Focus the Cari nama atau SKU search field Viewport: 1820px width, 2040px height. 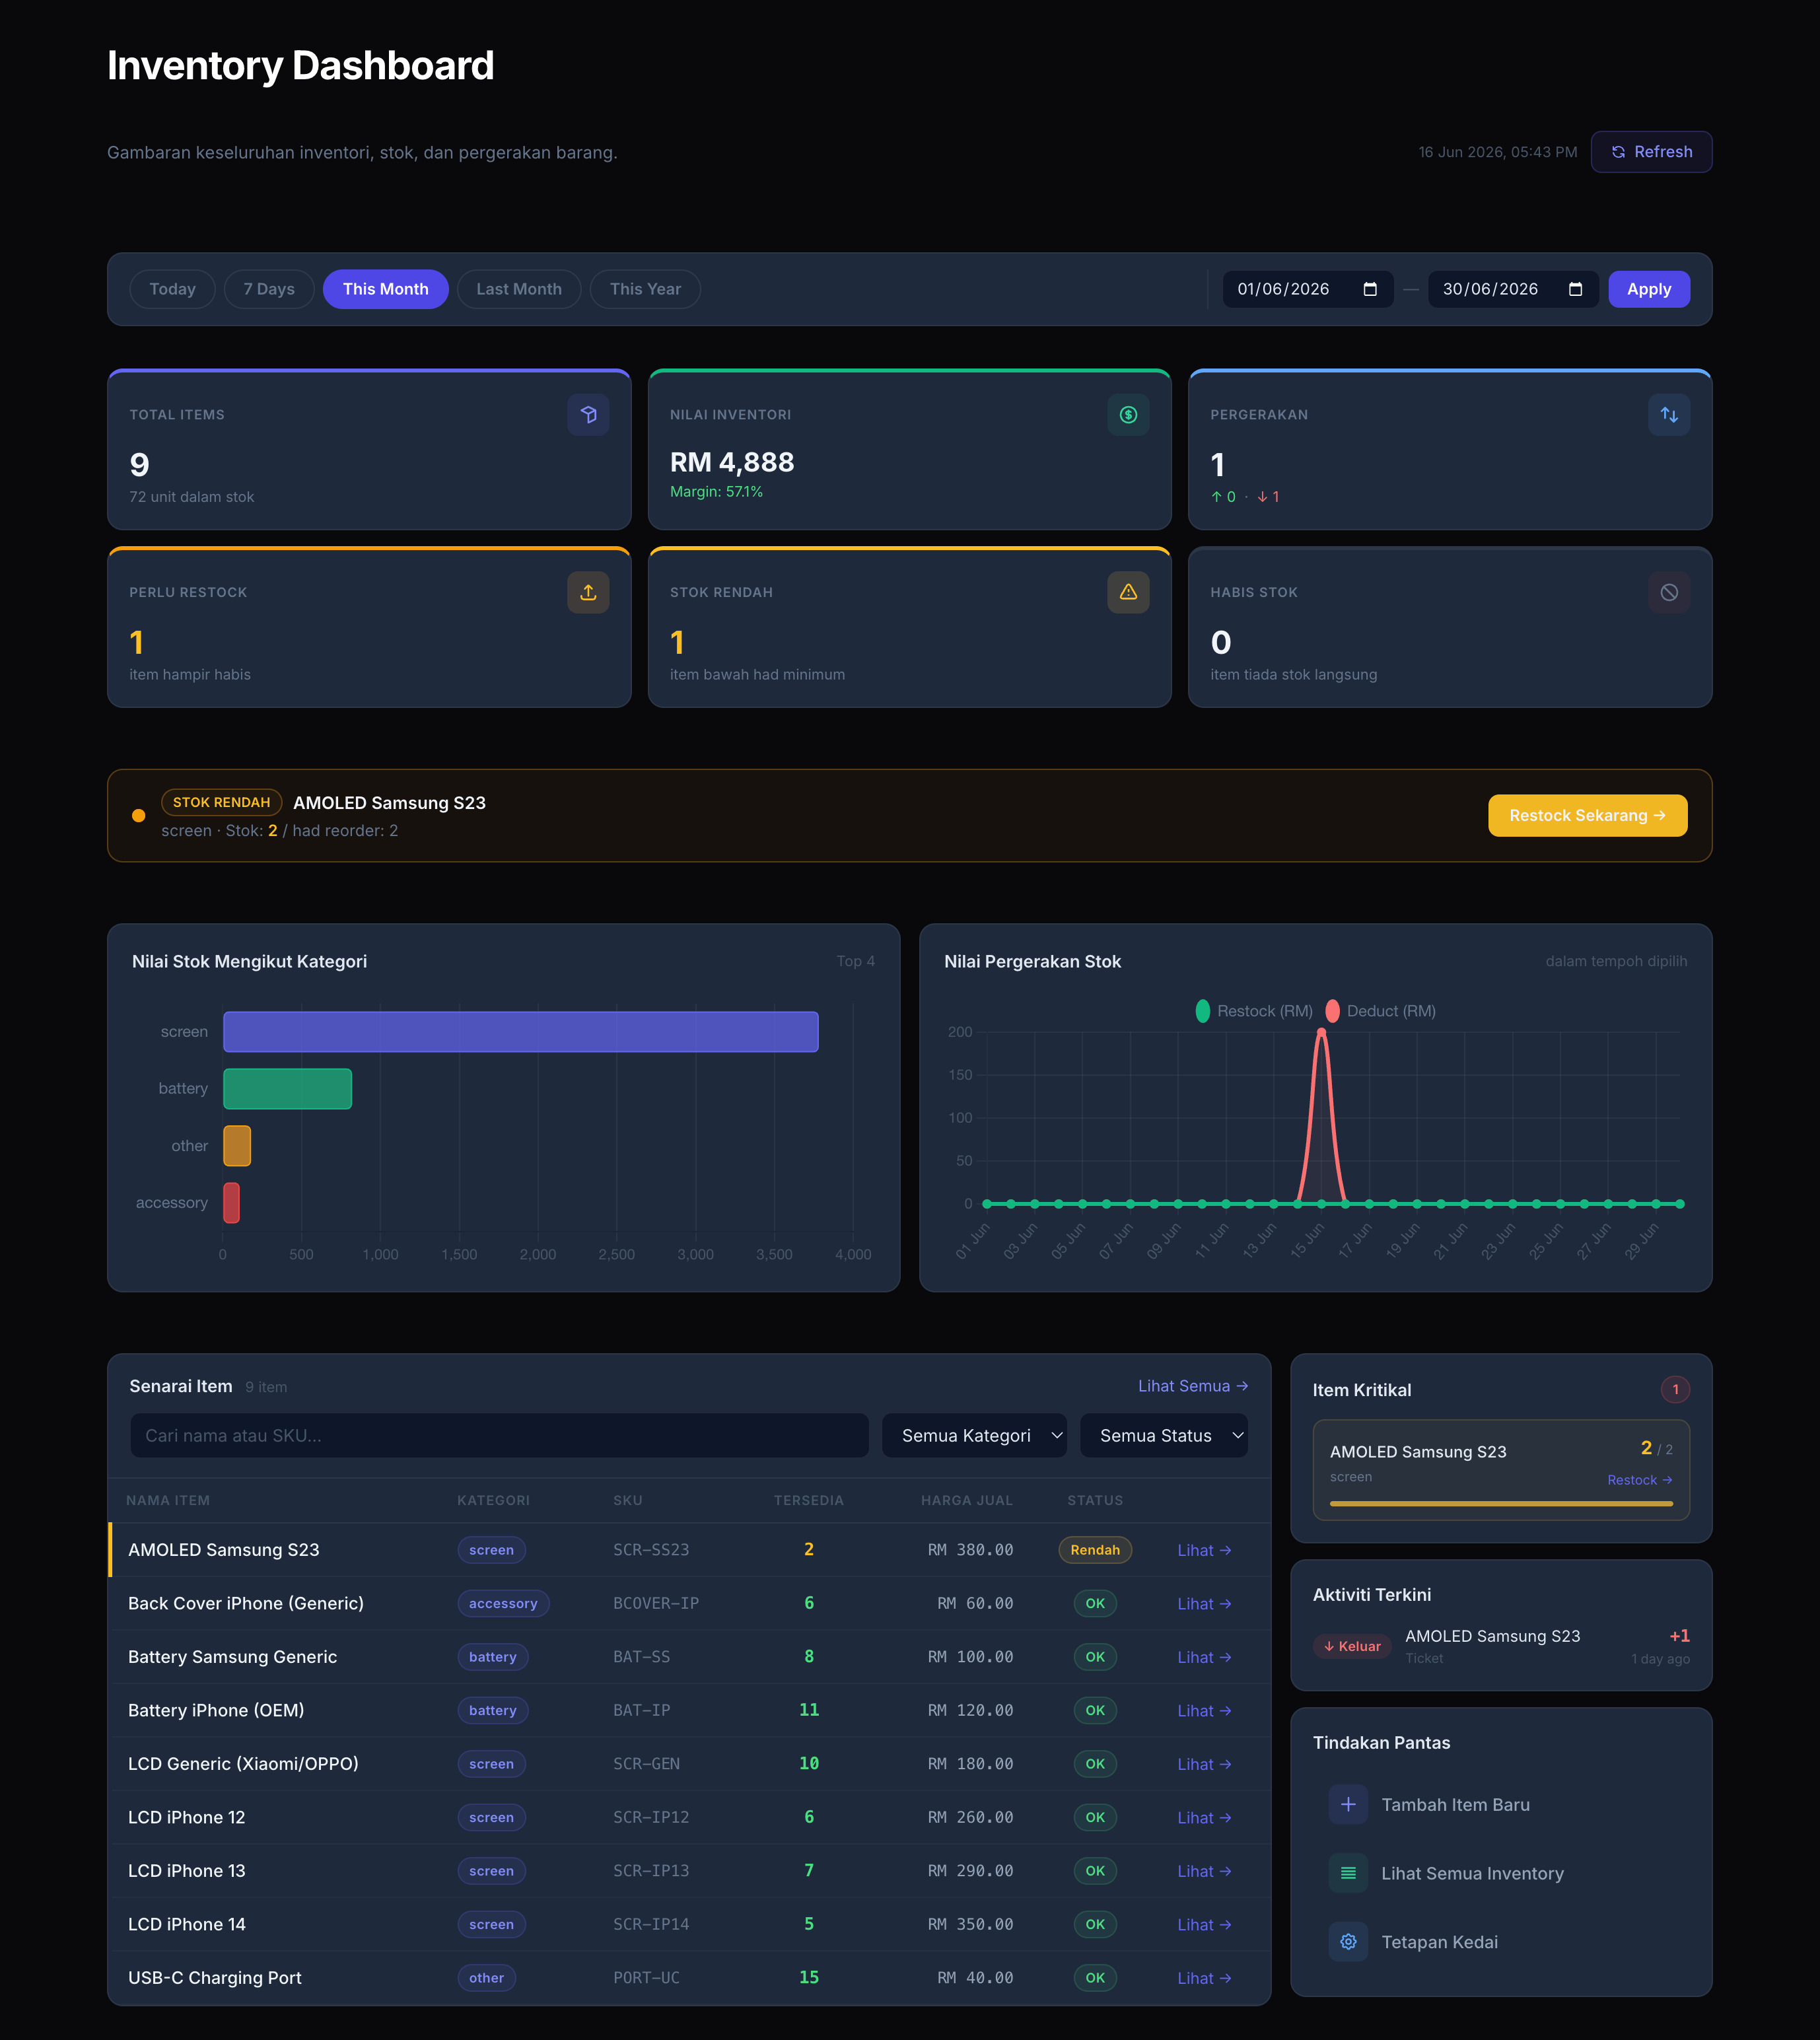click(499, 1435)
